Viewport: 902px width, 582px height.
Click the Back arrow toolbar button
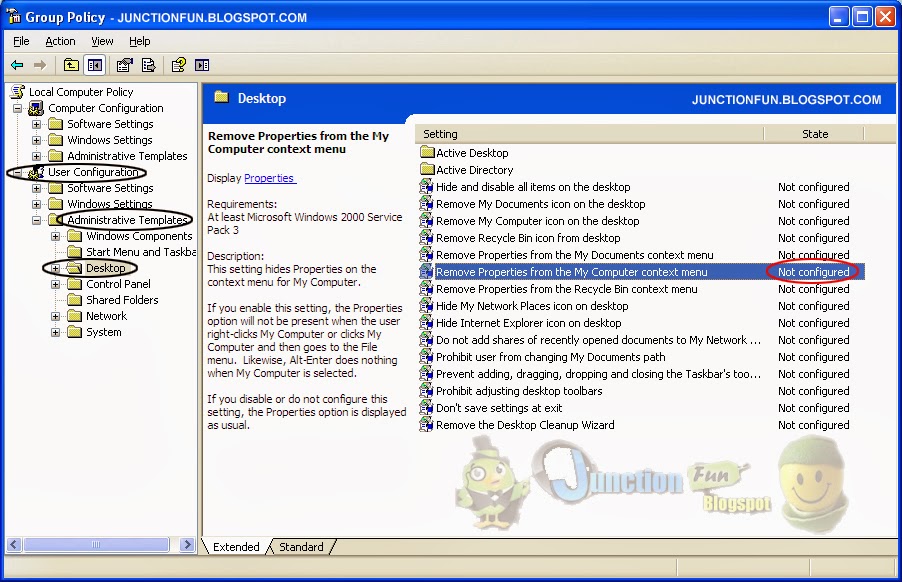point(17,66)
